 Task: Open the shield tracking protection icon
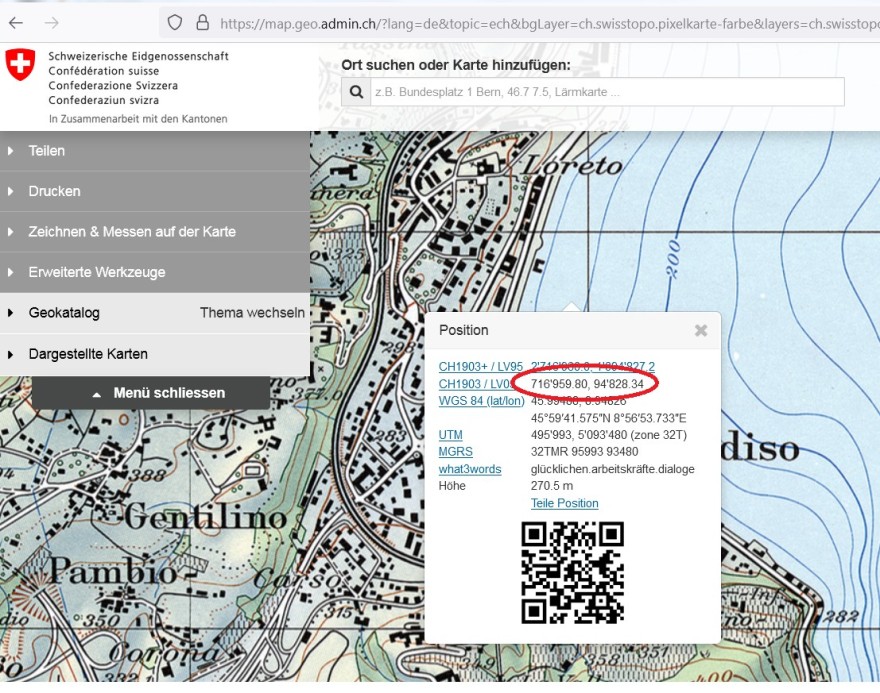tap(175, 22)
